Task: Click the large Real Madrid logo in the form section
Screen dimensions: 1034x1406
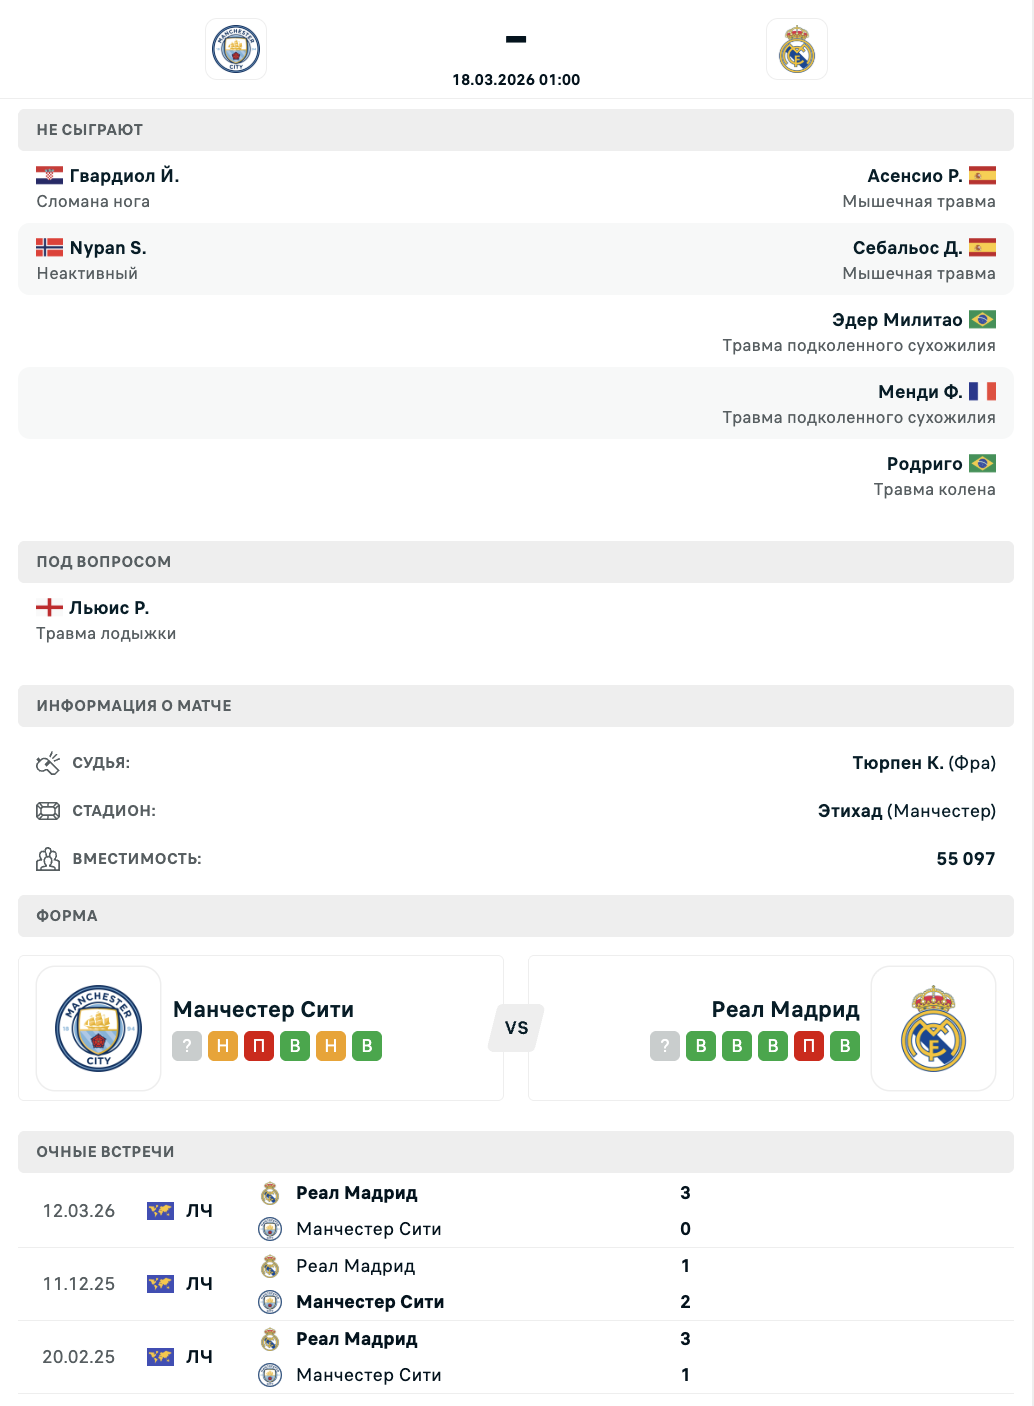Action: click(x=933, y=1028)
